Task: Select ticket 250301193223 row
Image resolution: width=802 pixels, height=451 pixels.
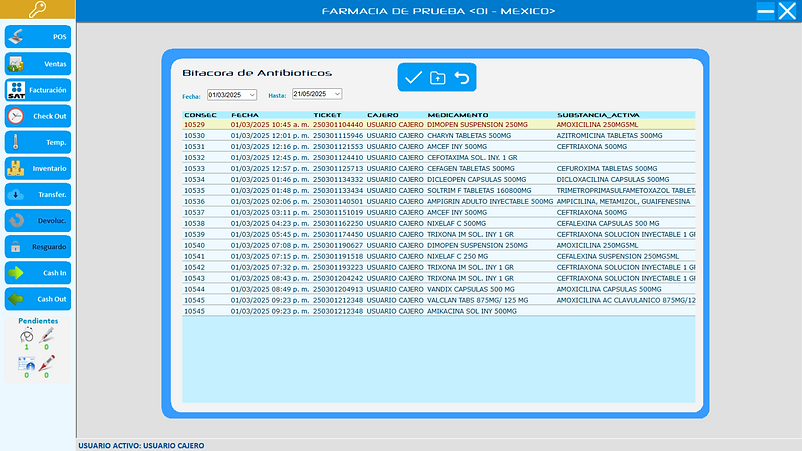Action: click(438, 267)
